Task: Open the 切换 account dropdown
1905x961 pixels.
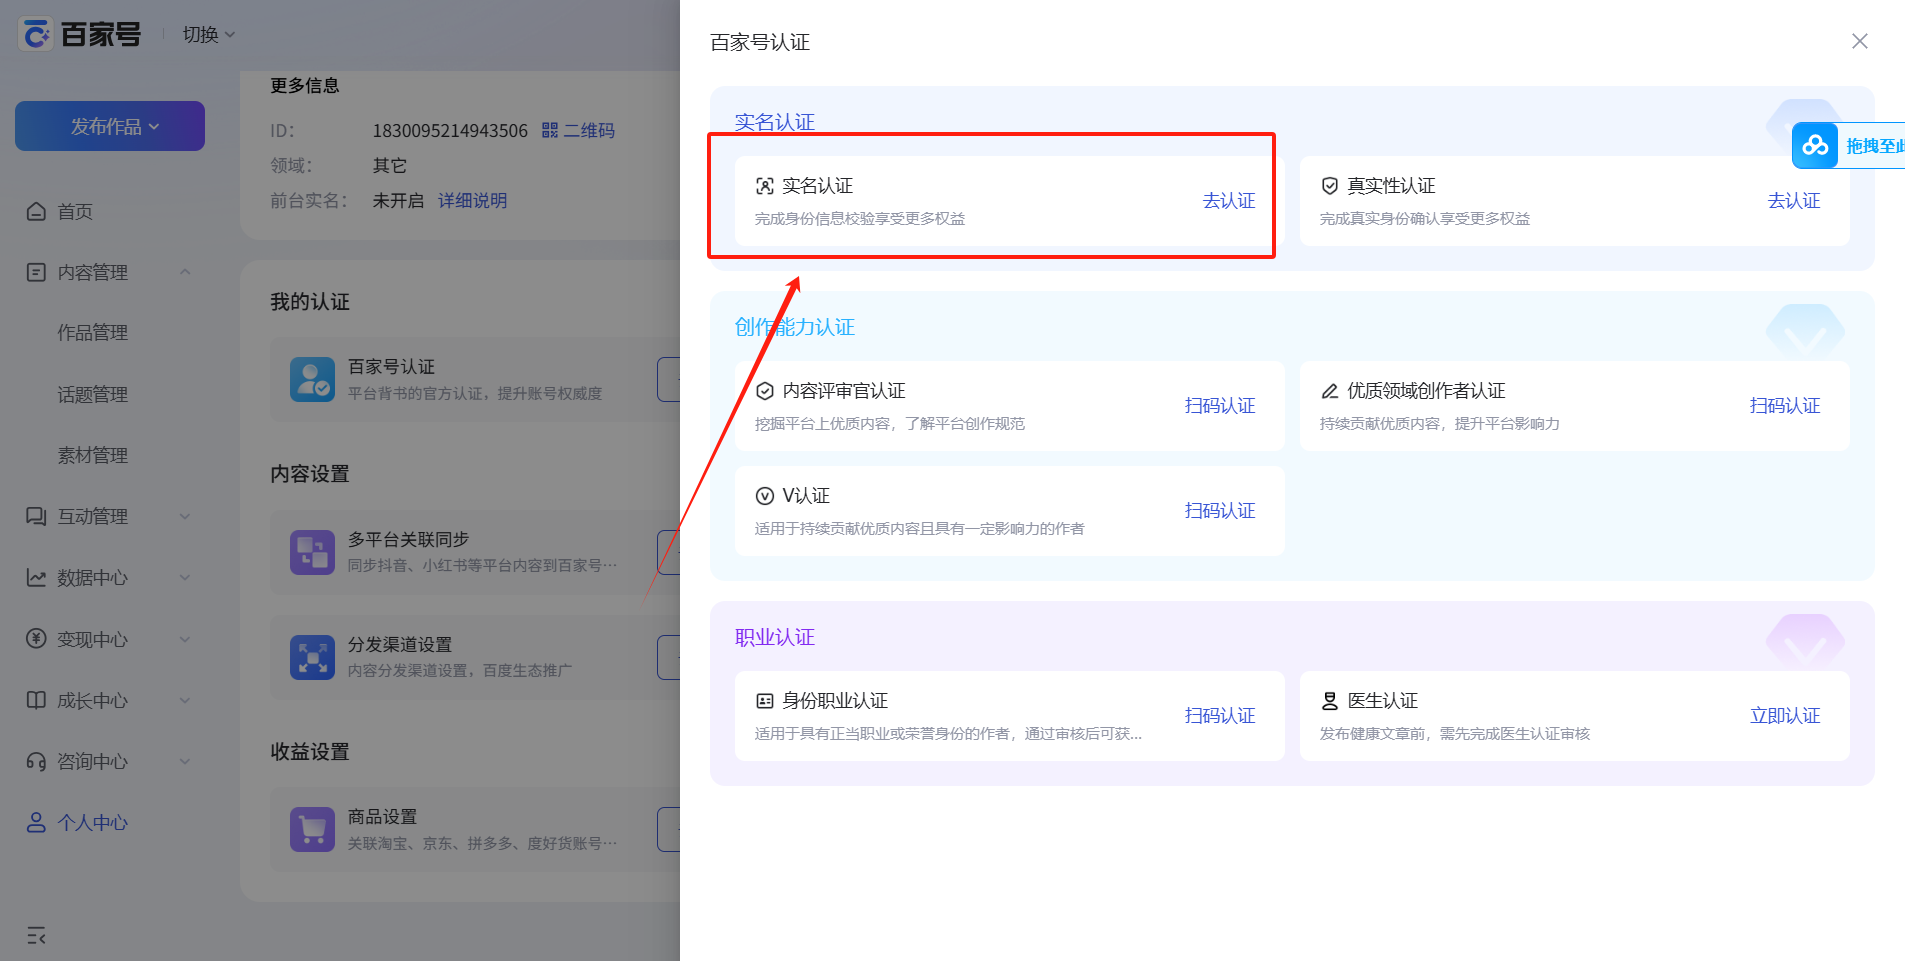Action: pyautogui.click(x=209, y=35)
